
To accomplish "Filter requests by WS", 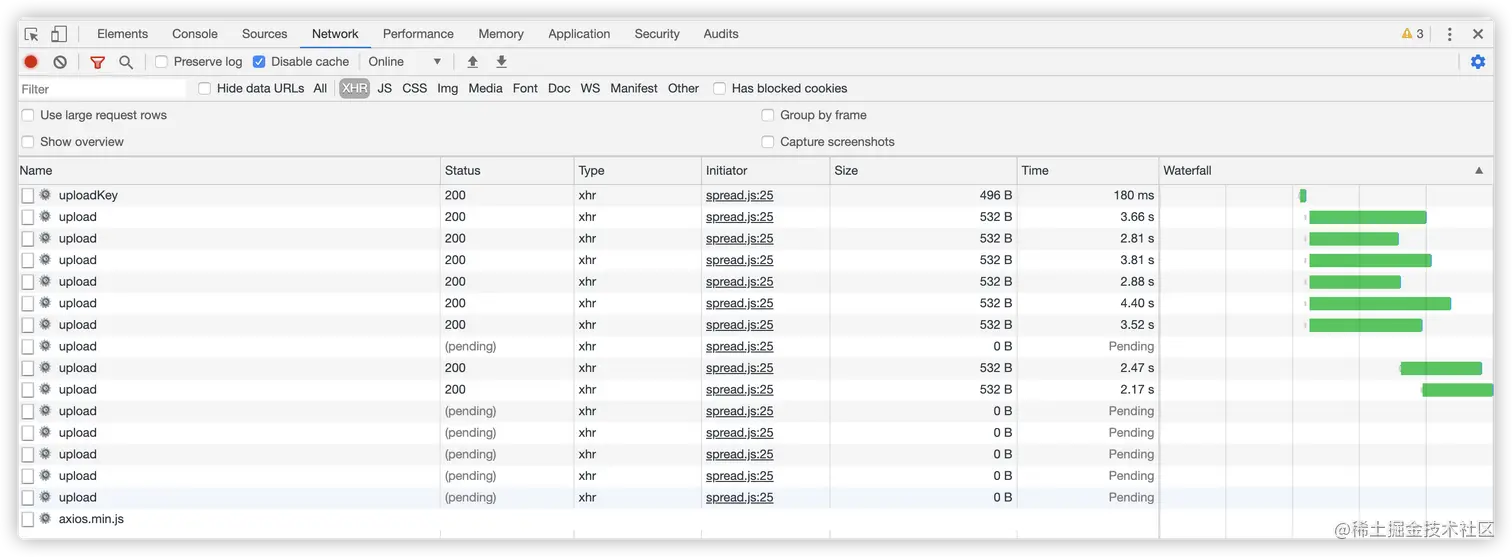I will [x=591, y=88].
